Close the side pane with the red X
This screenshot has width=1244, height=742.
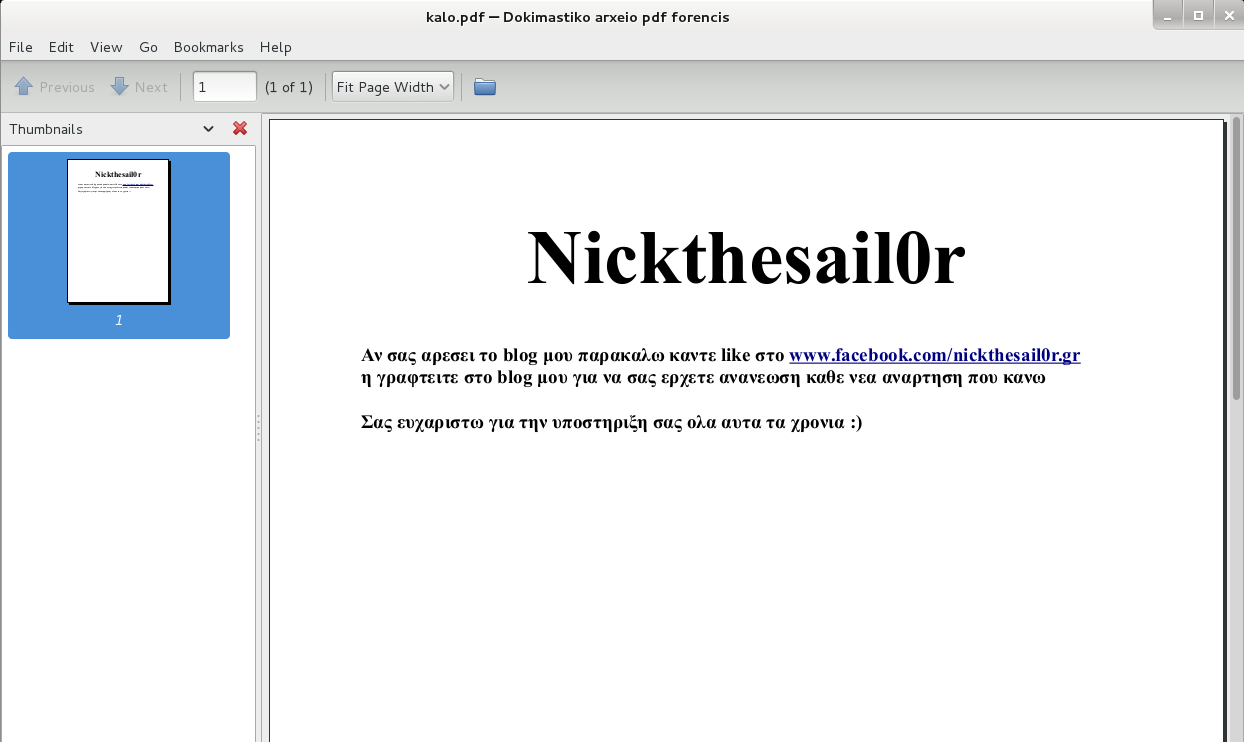239,128
